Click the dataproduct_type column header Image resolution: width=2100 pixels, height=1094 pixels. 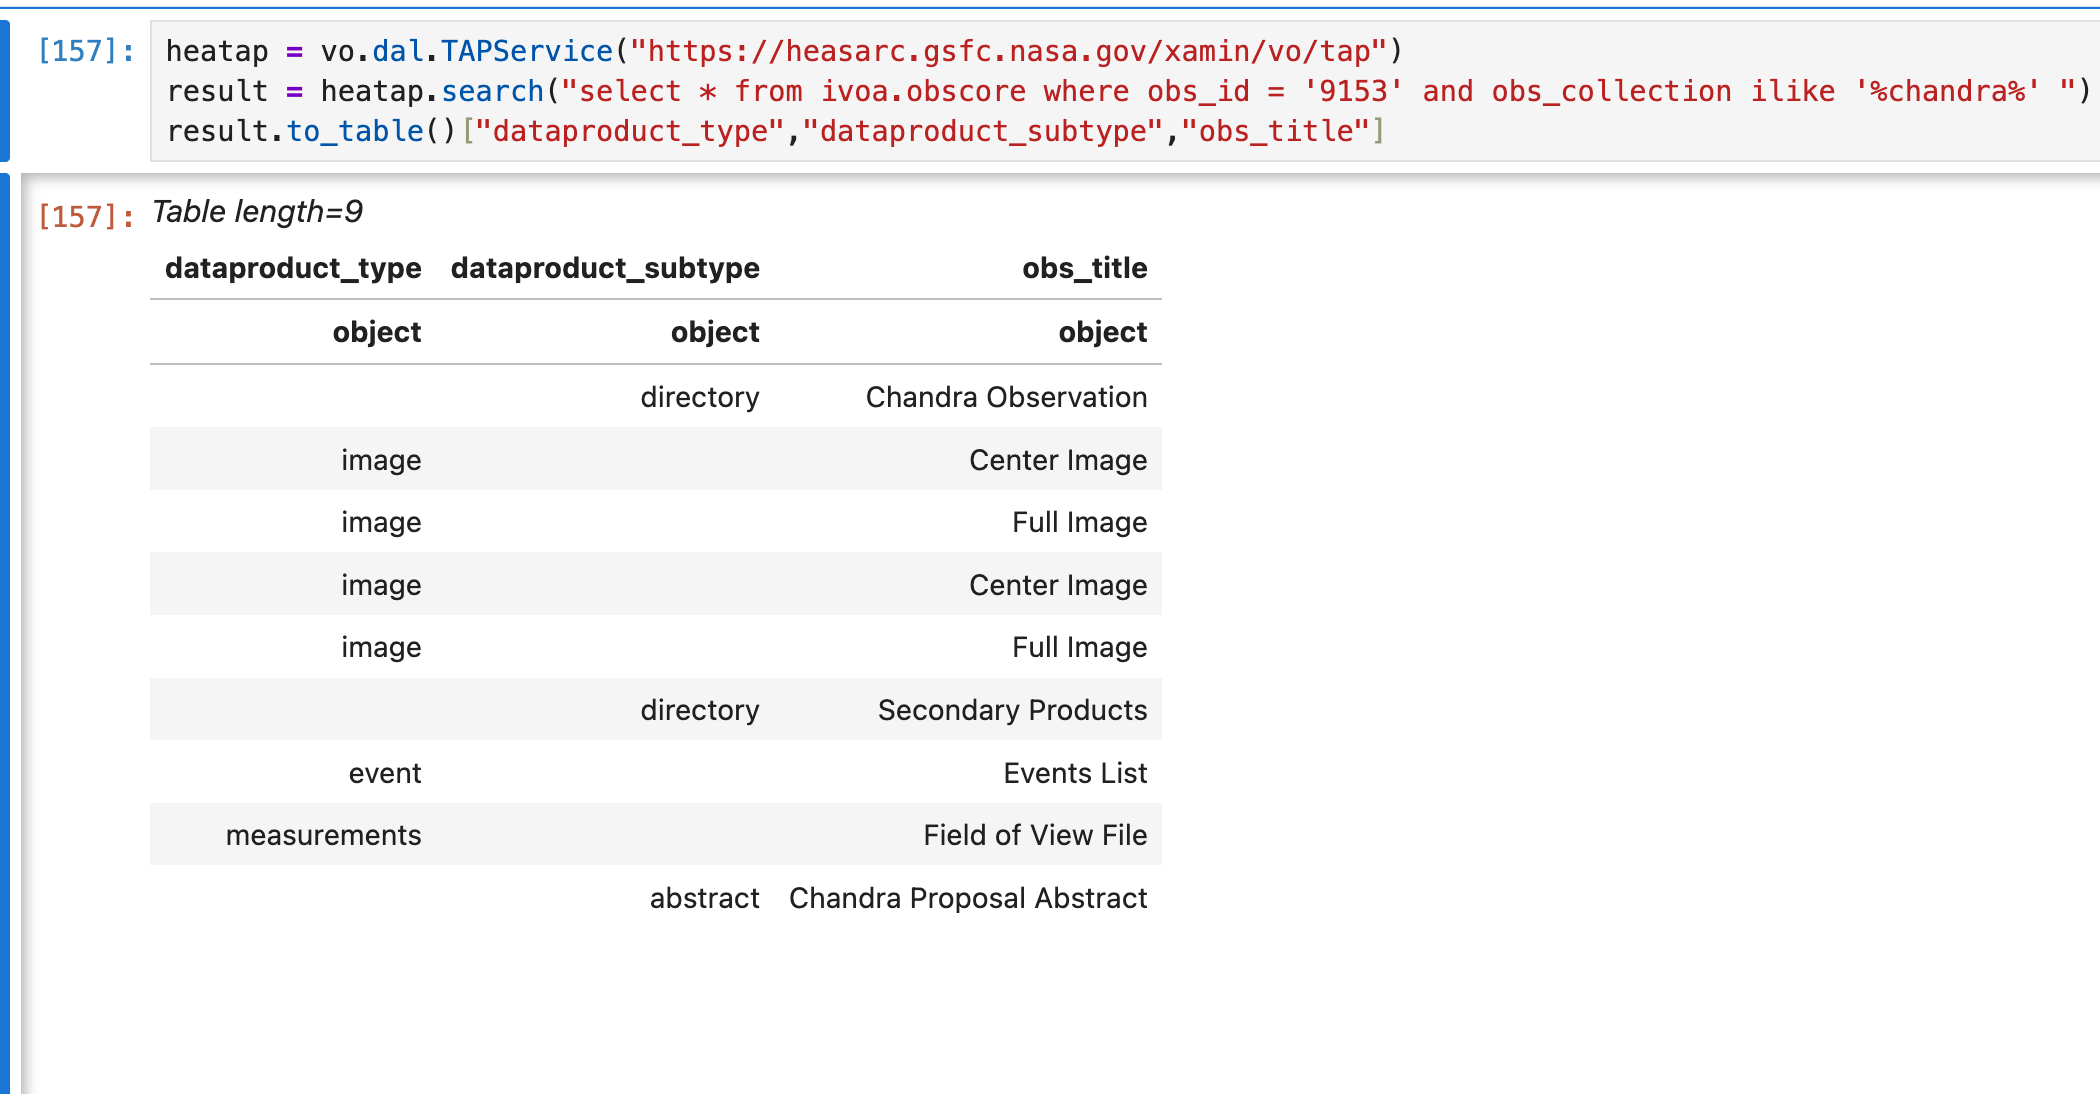point(293,268)
